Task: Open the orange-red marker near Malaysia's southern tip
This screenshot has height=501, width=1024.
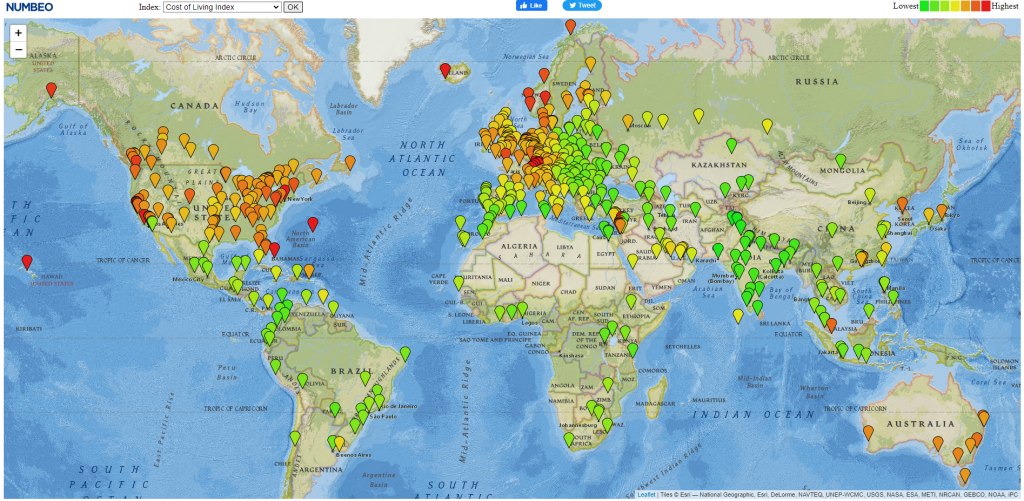Action: (831, 325)
